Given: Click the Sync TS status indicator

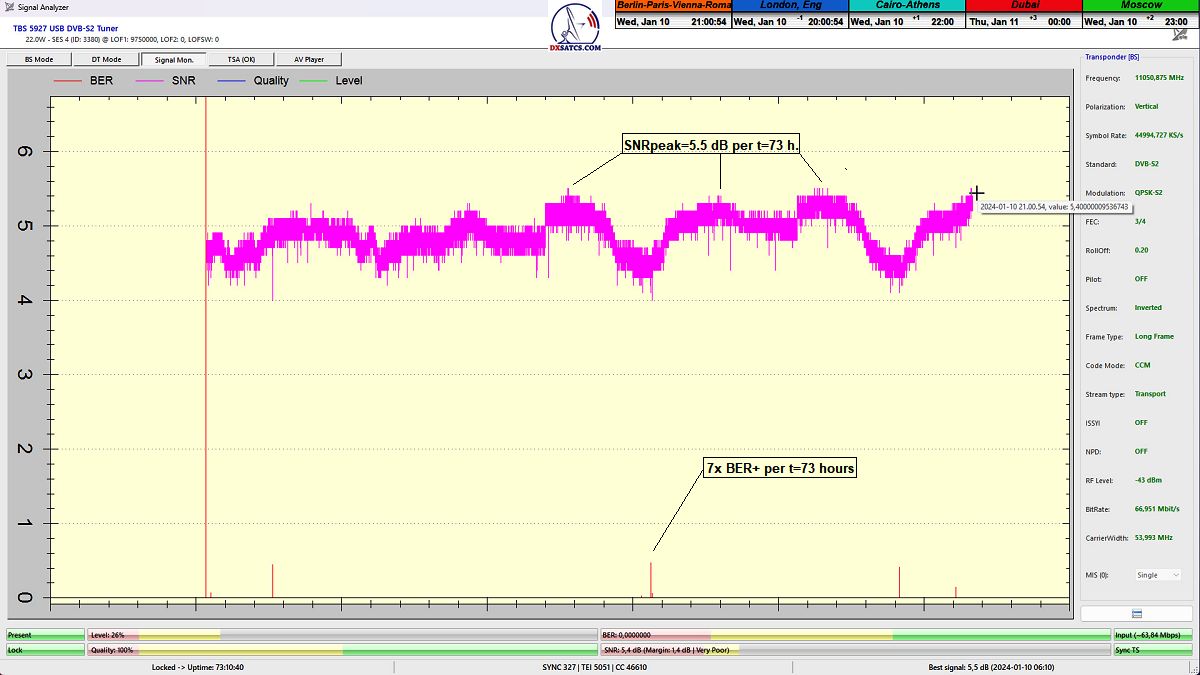Looking at the screenshot, I should click(1153, 650).
